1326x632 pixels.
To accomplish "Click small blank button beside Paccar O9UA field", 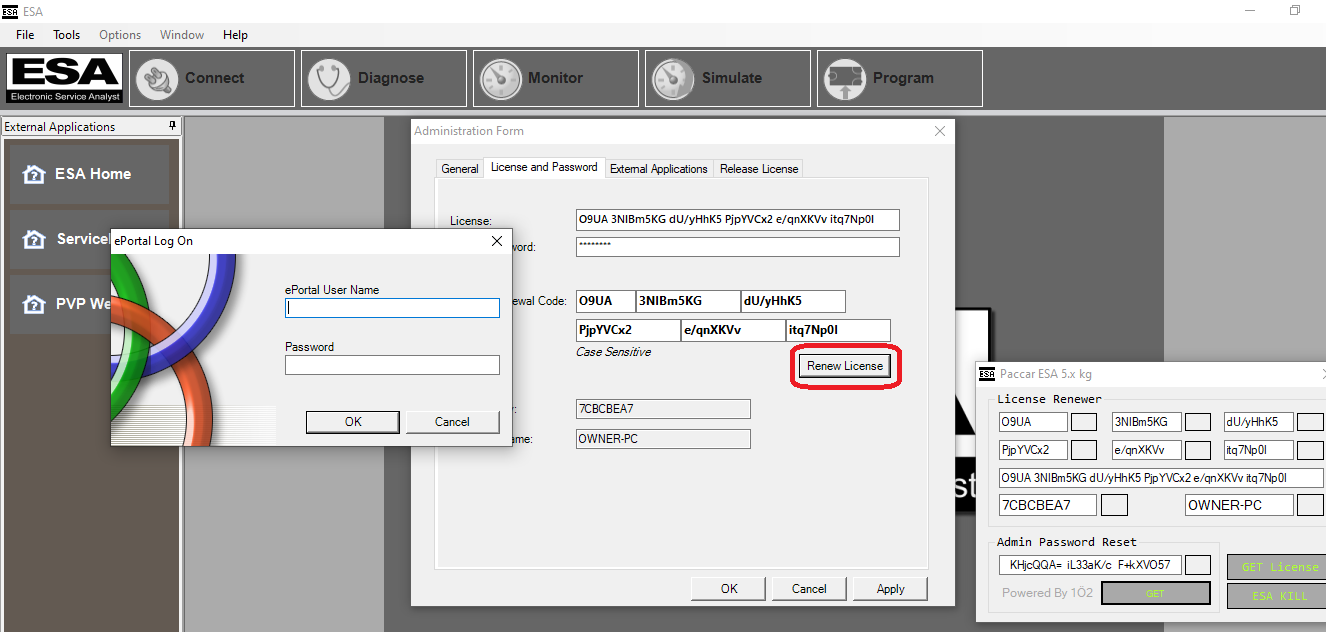I will [x=1084, y=422].
